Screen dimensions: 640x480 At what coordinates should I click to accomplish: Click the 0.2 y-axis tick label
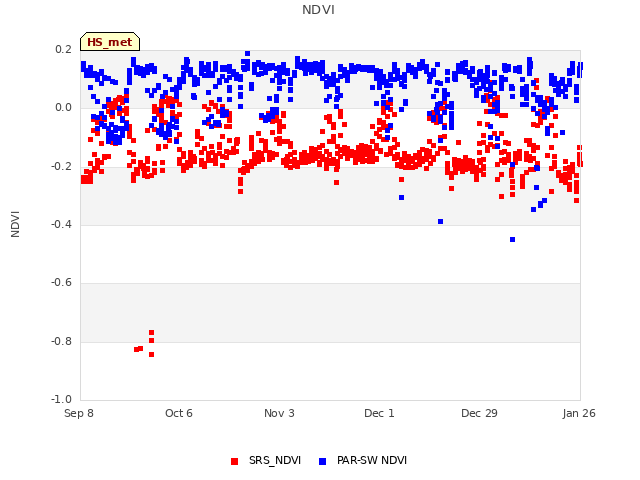click(63, 49)
